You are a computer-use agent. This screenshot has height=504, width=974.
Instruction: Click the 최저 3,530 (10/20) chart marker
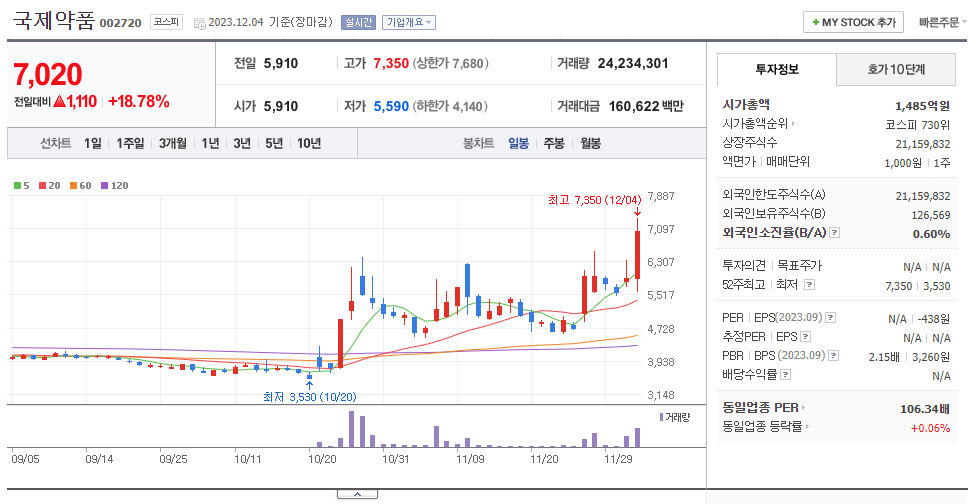click(310, 396)
